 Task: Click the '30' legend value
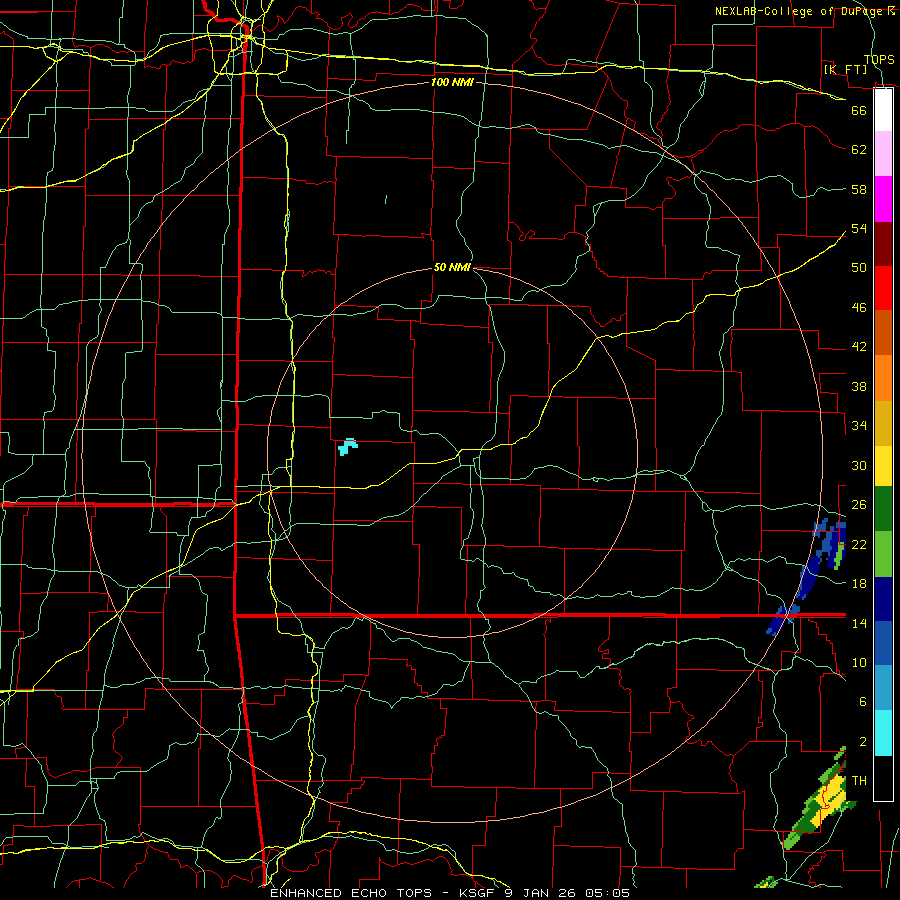pos(859,465)
